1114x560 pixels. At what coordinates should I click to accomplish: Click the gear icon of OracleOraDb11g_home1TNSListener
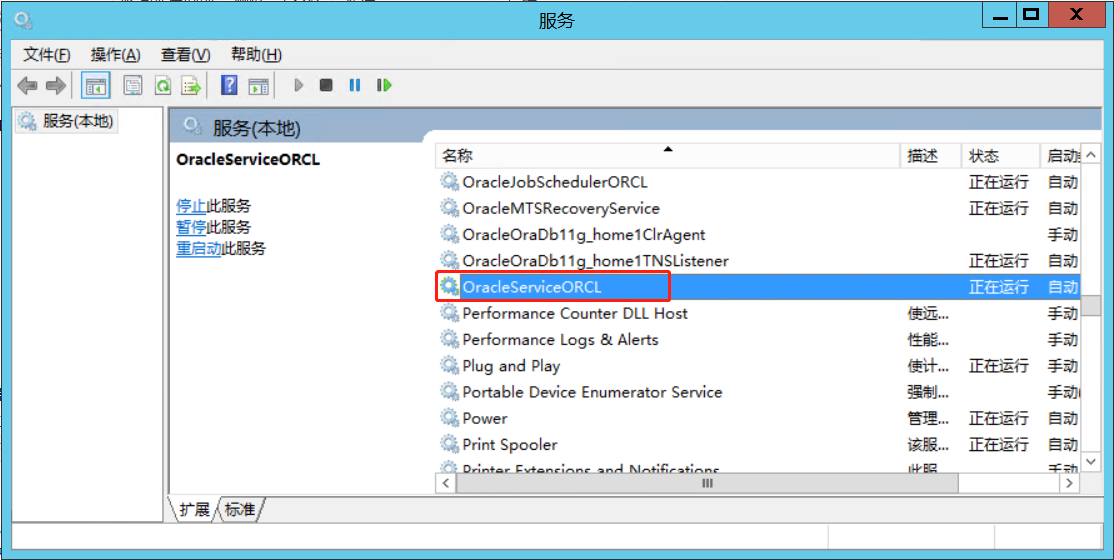point(450,261)
